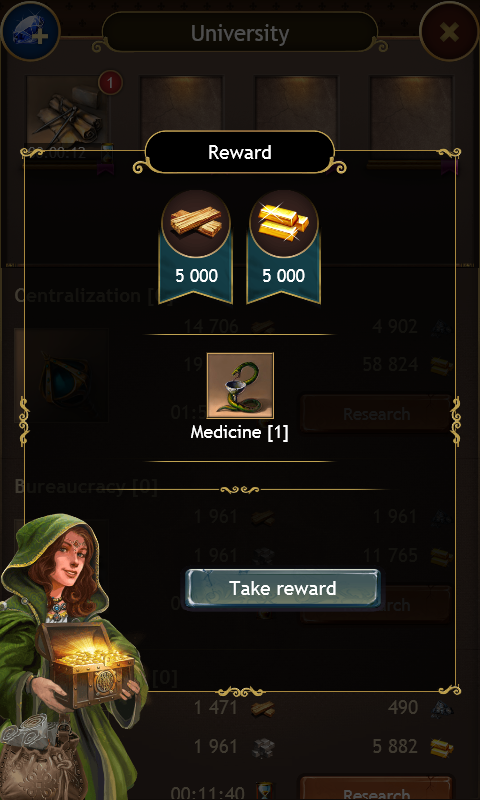Select the wood planks reward icon

[x=196, y=223]
